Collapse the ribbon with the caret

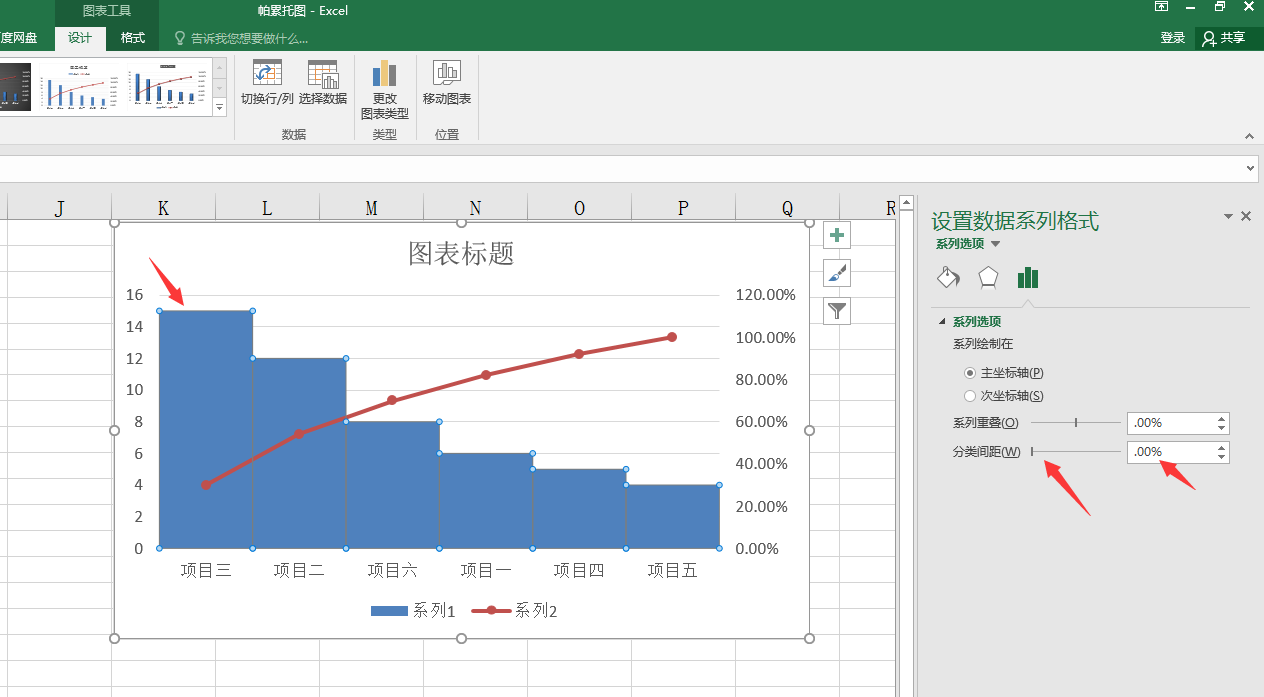click(x=1249, y=136)
